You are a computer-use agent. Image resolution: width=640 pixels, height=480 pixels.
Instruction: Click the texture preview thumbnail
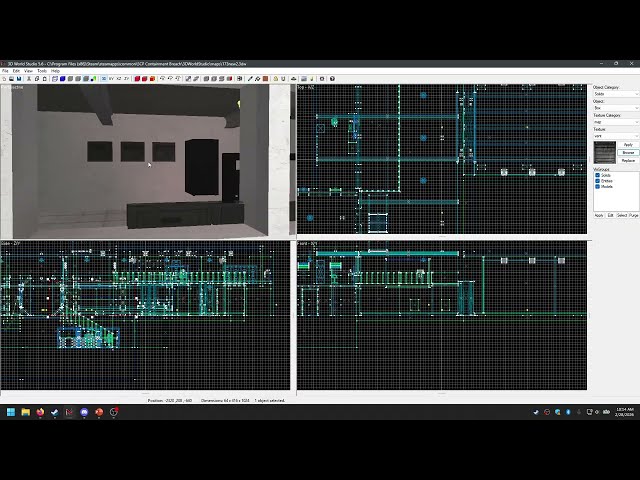604,152
